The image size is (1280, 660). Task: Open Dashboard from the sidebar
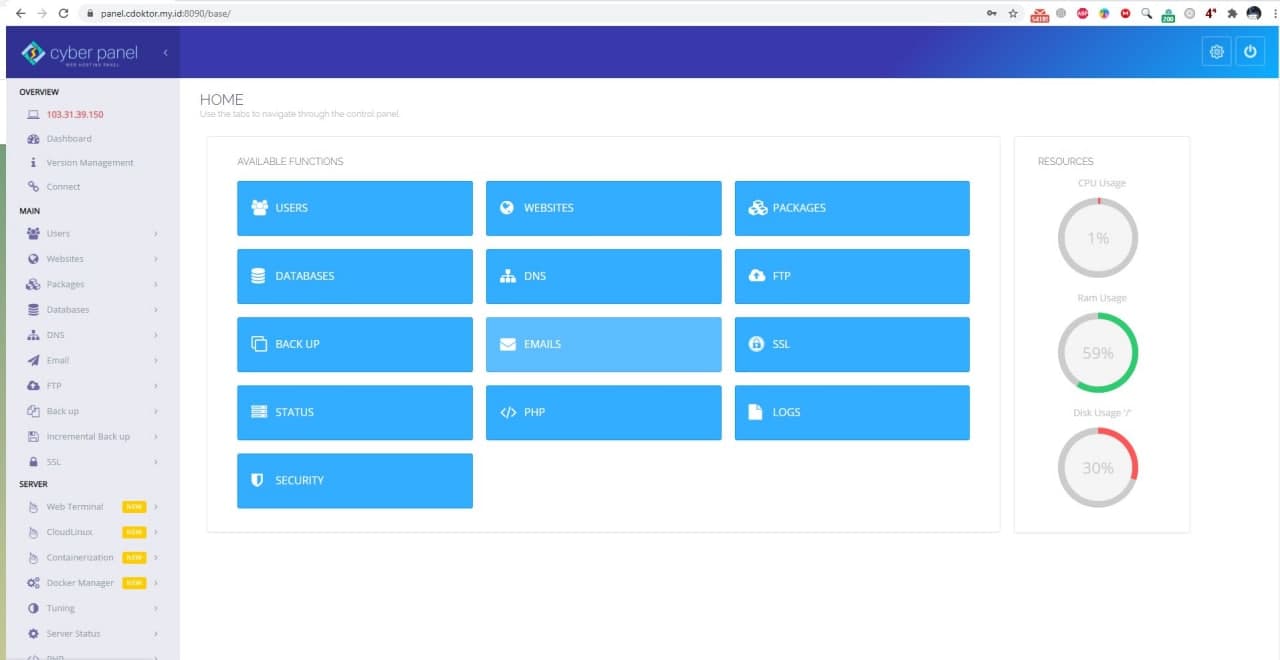(x=68, y=139)
